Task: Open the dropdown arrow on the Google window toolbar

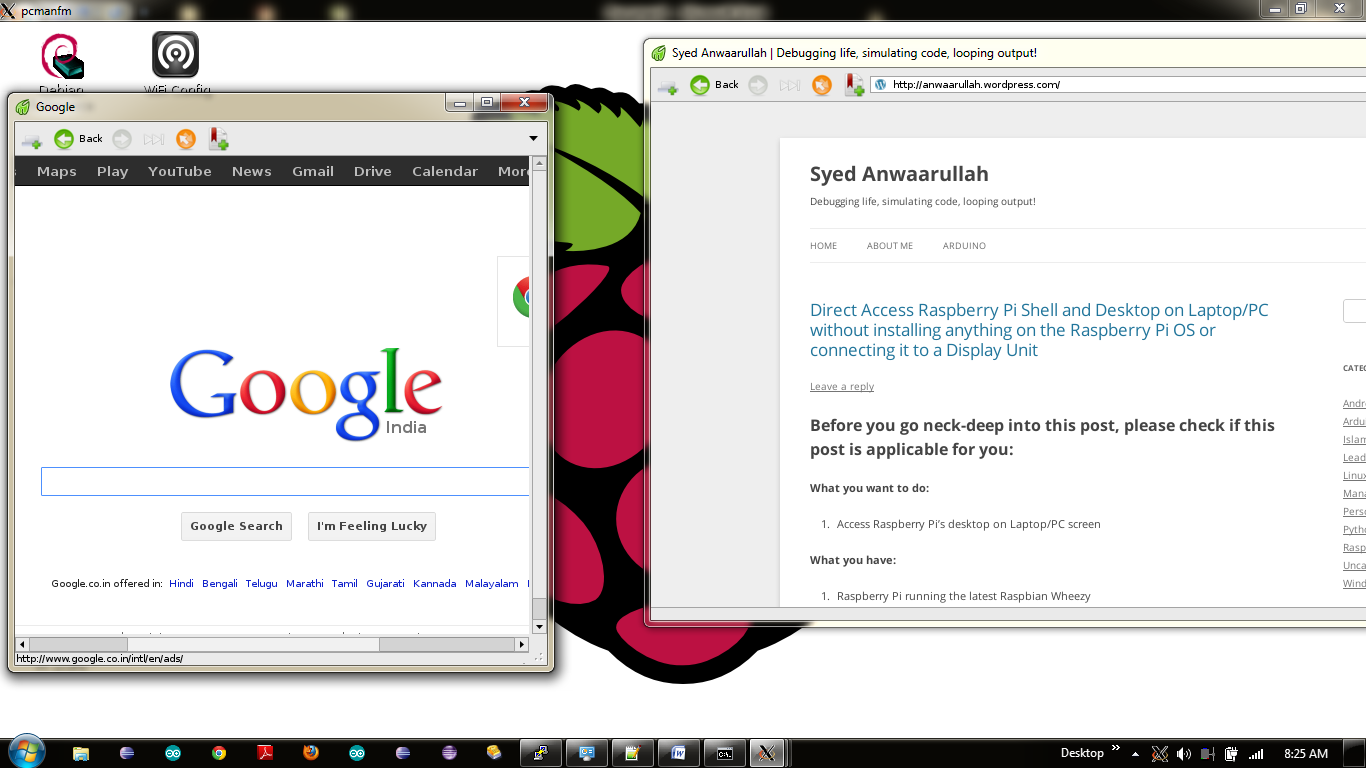Action: [533, 139]
